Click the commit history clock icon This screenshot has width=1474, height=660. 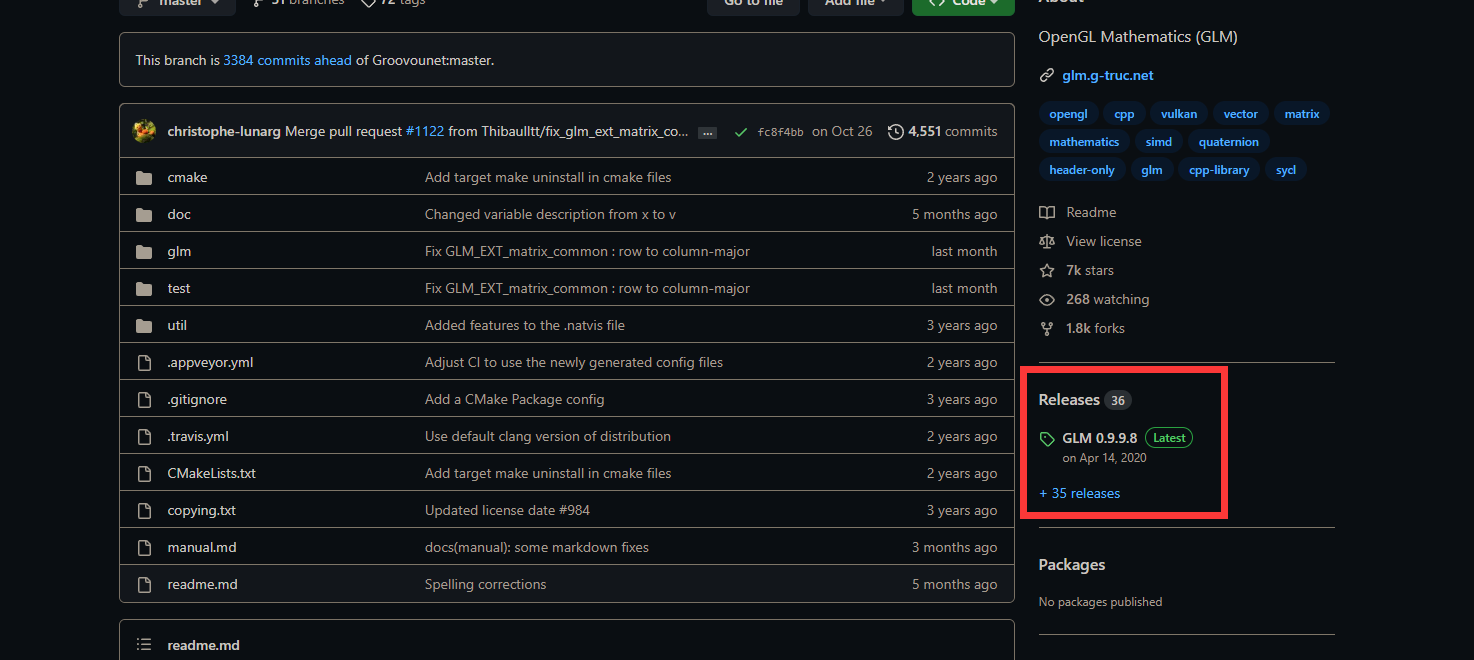[x=896, y=131]
